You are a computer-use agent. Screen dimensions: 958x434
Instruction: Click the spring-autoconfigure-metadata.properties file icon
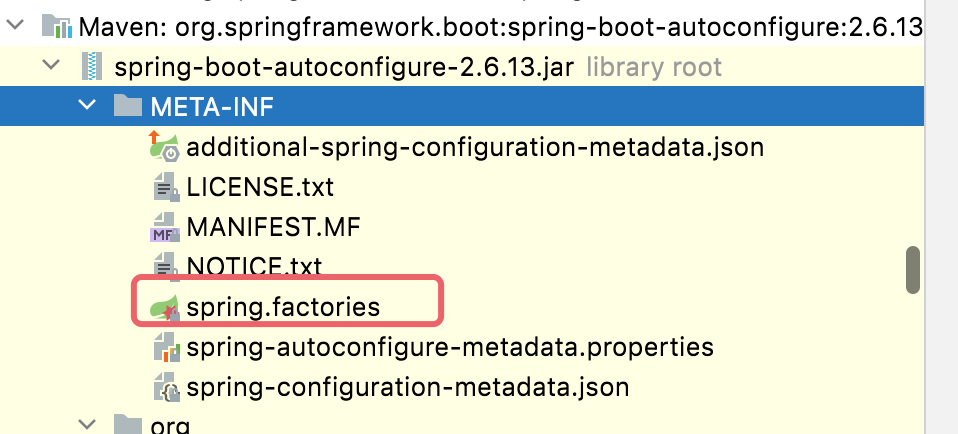point(163,348)
